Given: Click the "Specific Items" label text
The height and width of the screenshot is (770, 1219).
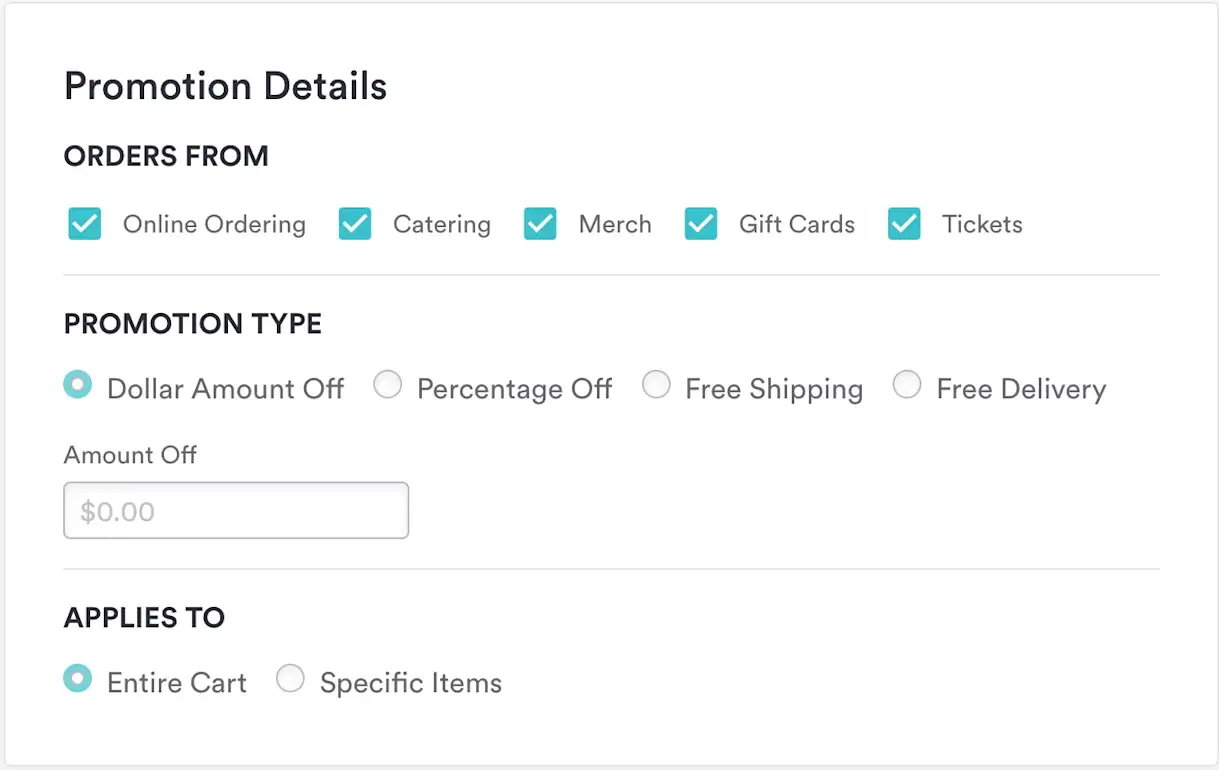Looking at the screenshot, I should (x=411, y=683).
